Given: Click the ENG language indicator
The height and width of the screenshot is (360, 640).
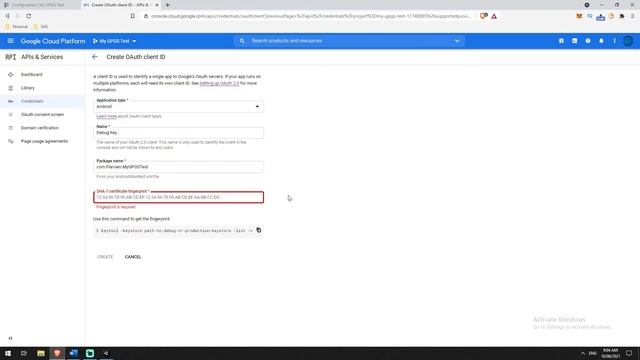Looking at the screenshot, I should click(x=593, y=353).
